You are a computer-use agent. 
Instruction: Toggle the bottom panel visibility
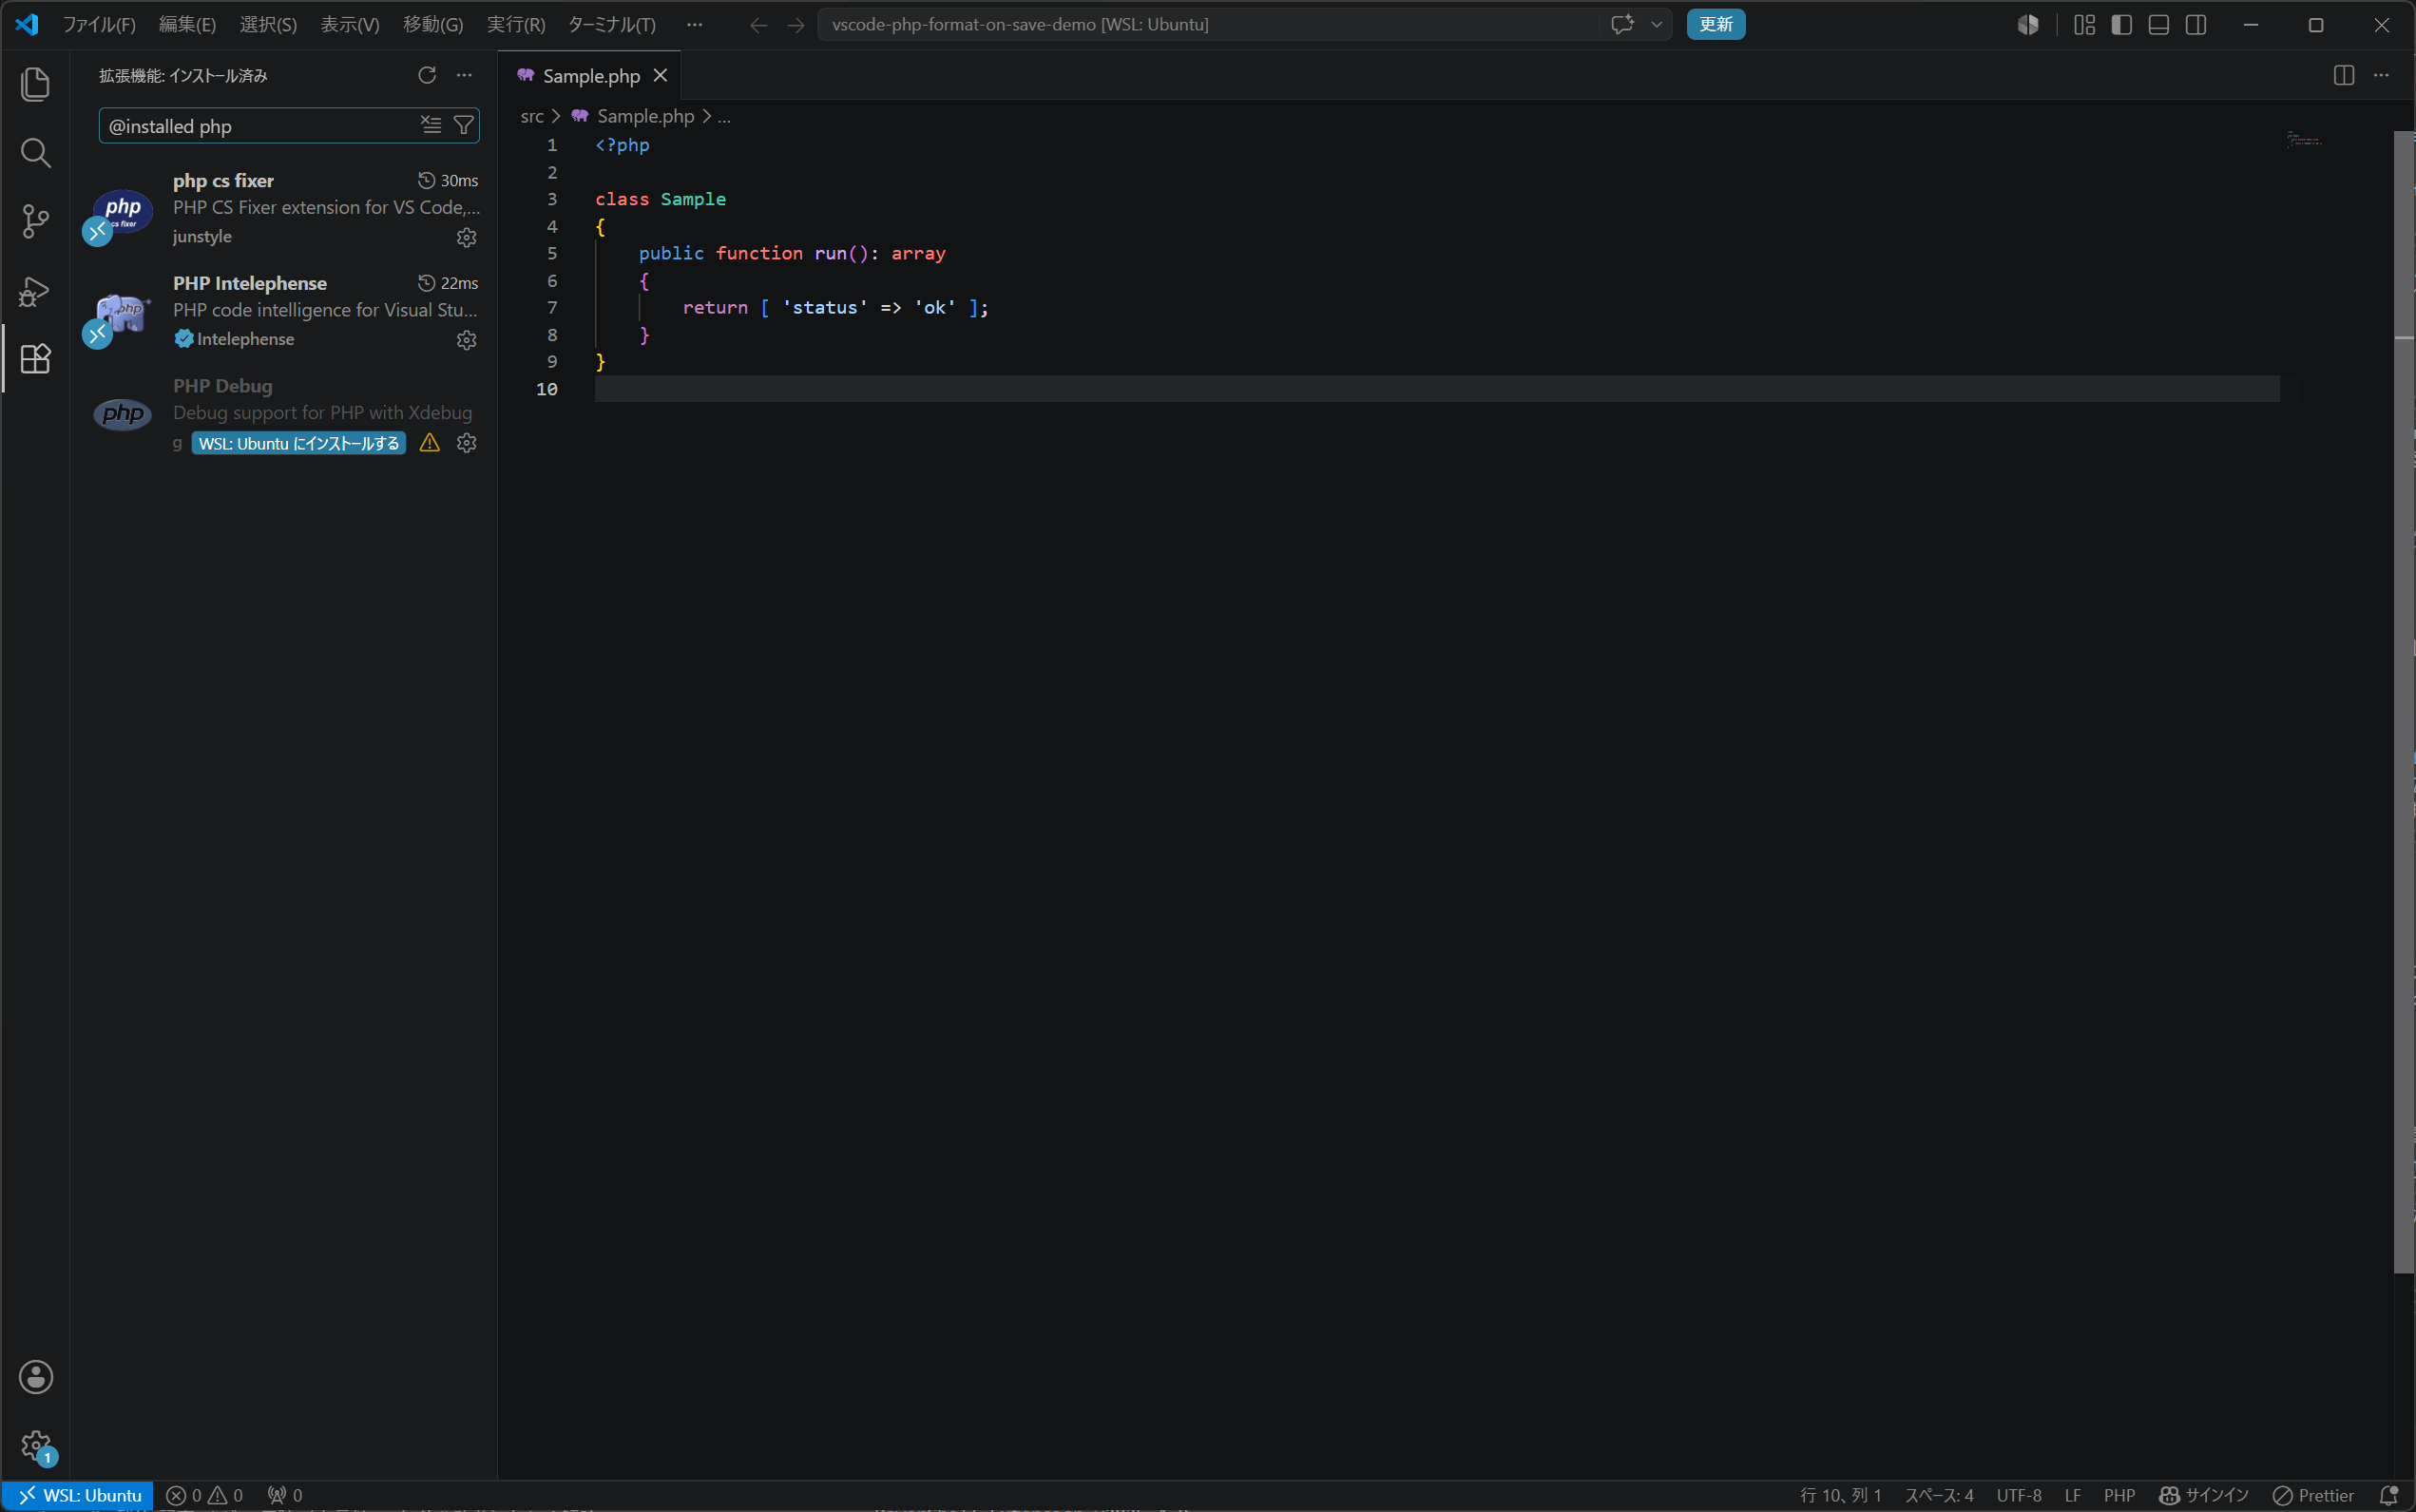point(2159,24)
